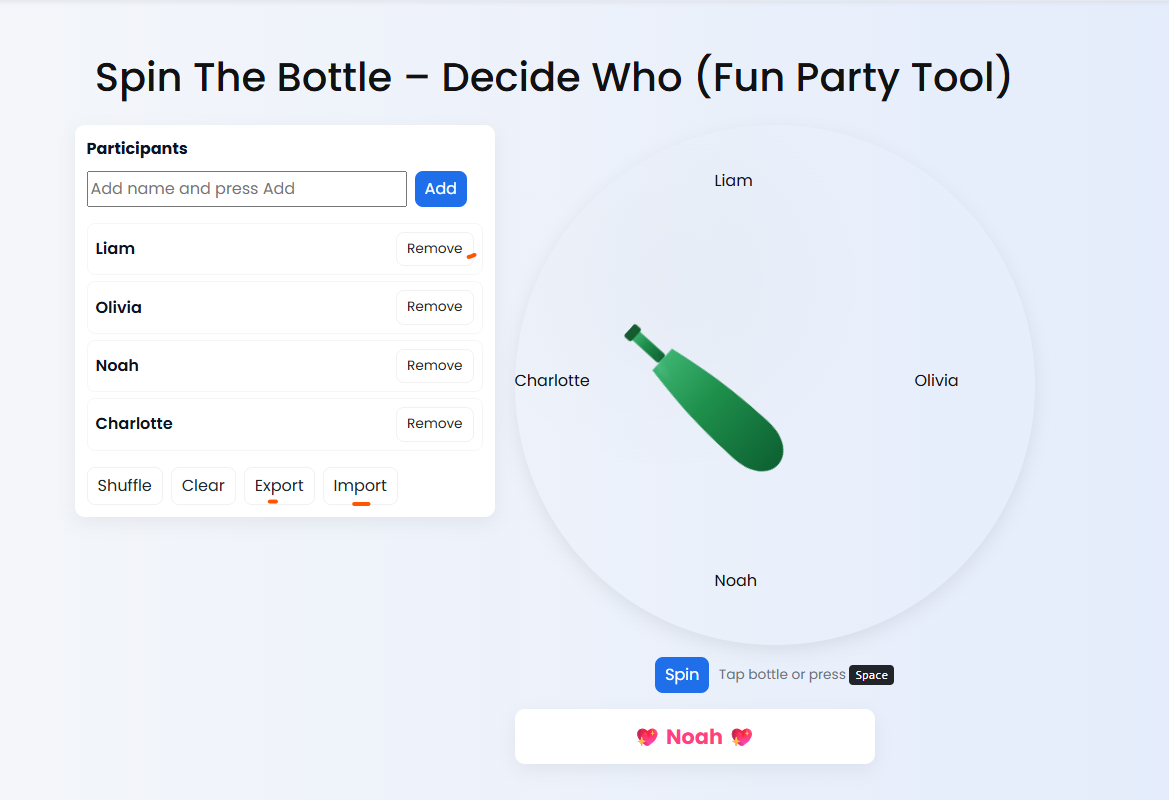Remove Olivia from the list
This screenshot has height=800, width=1169.
434,307
